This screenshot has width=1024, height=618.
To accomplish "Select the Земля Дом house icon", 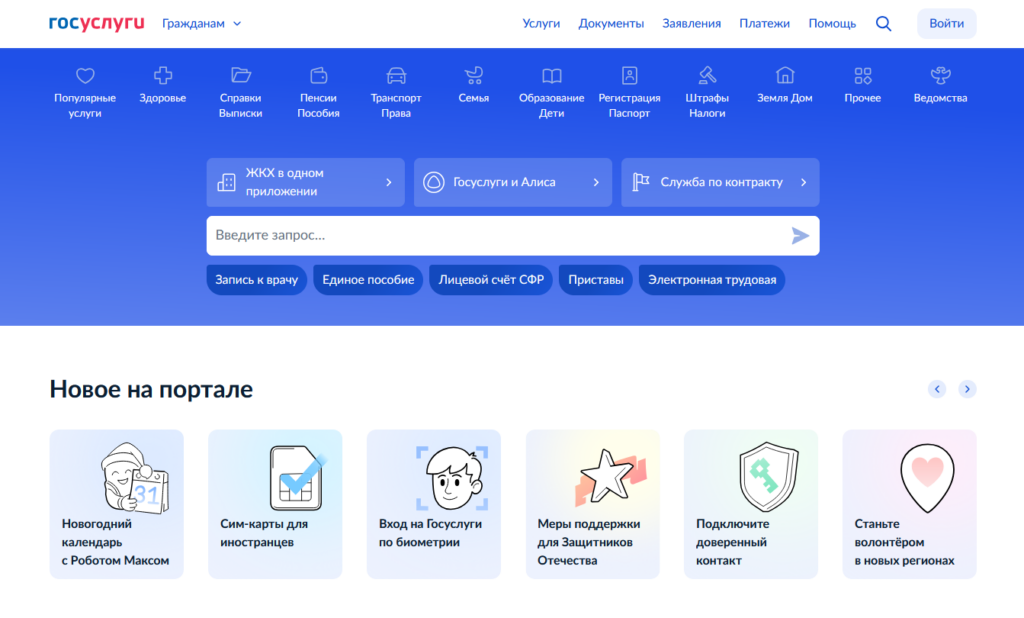I will click(x=784, y=76).
